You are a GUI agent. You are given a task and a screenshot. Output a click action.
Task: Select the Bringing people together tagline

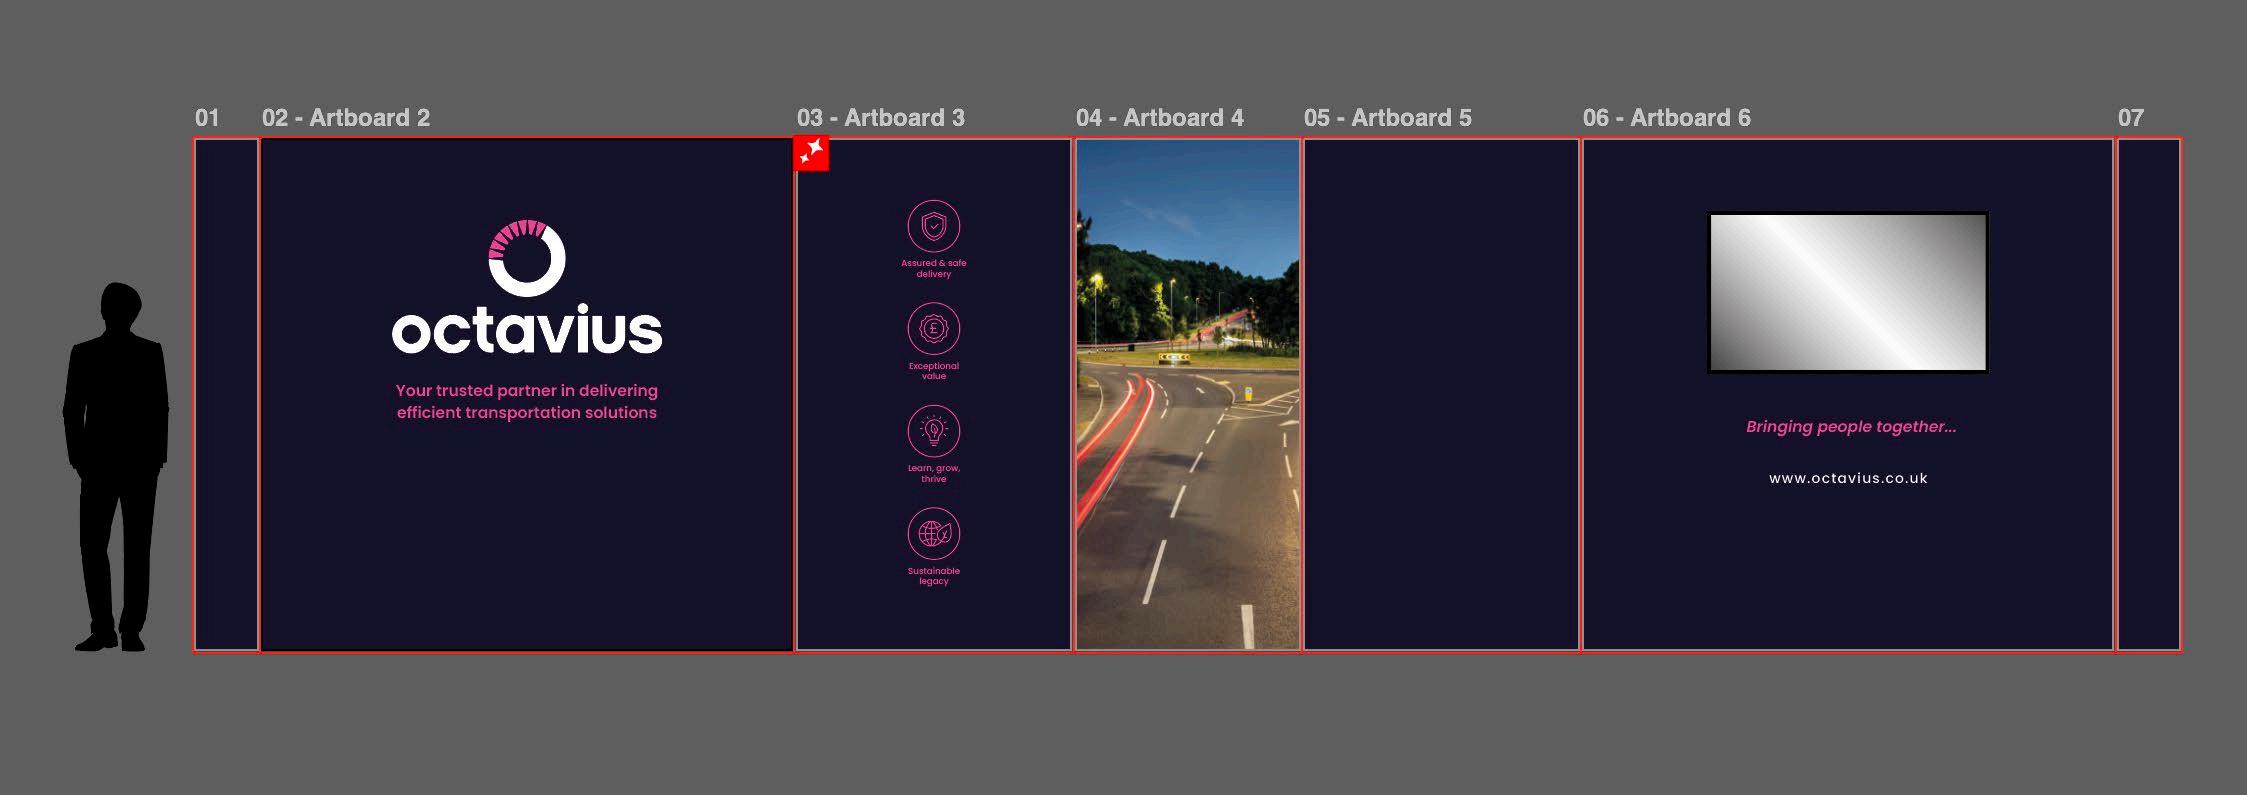(x=1851, y=427)
